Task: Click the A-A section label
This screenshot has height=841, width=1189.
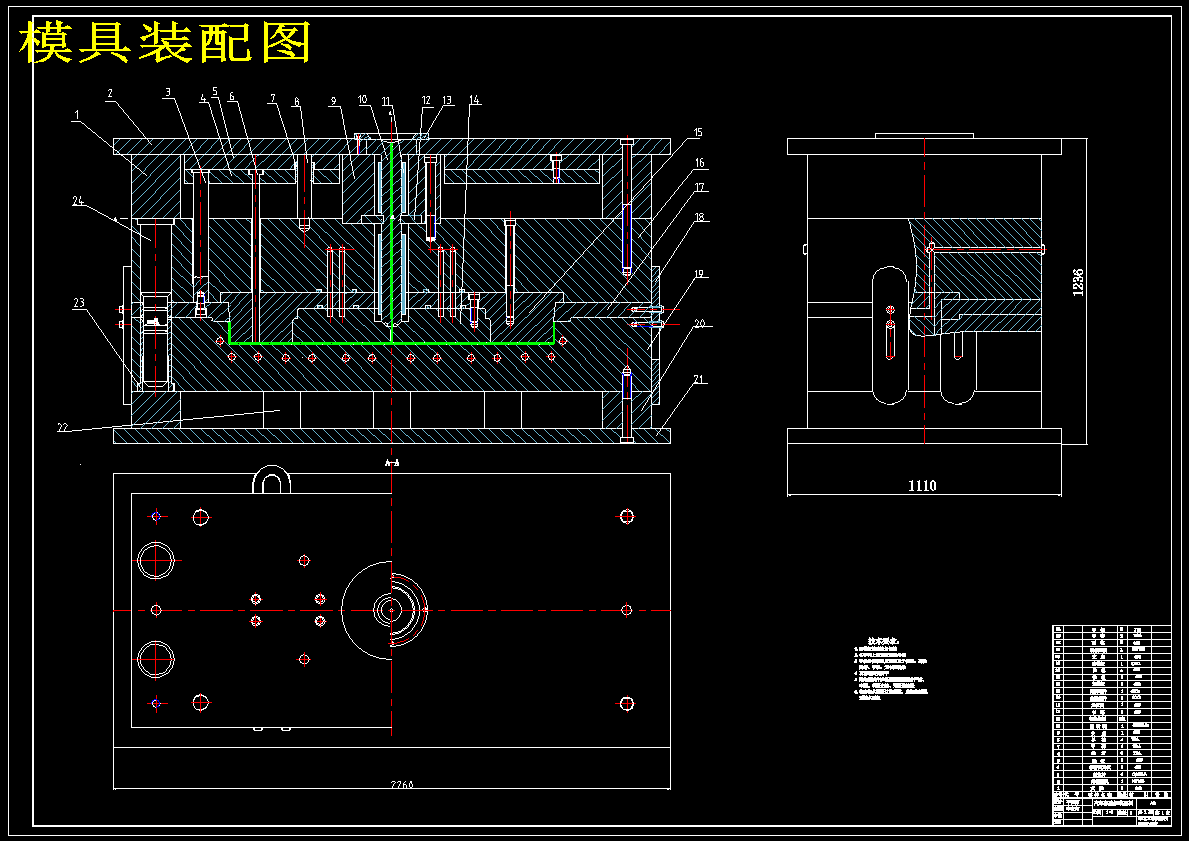Action: coord(392,462)
